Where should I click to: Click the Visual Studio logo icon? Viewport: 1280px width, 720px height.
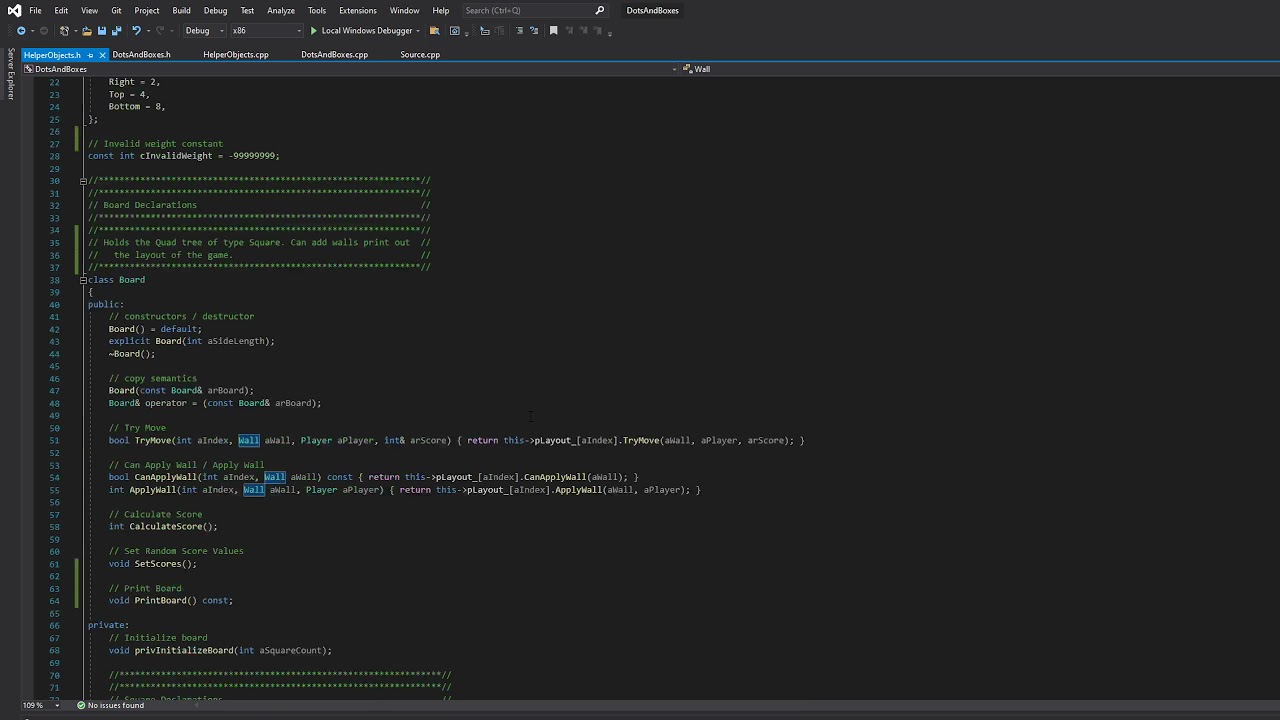14,11
